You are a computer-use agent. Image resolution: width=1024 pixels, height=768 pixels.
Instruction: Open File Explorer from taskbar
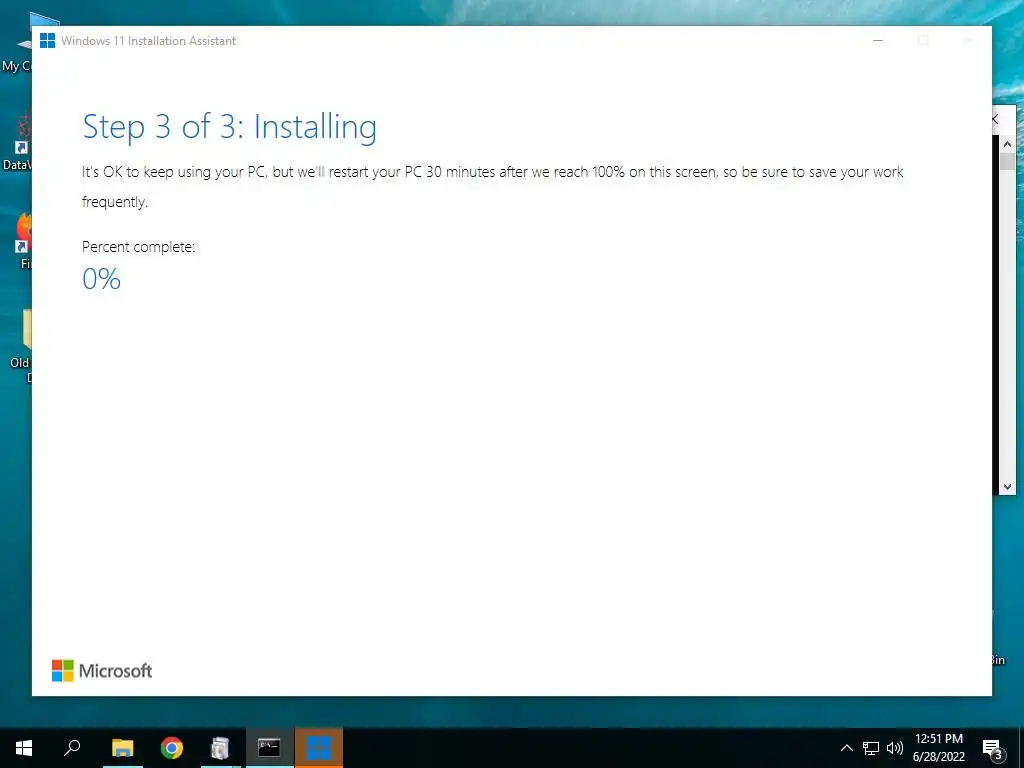pyautogui.click(x=122, y=748)
